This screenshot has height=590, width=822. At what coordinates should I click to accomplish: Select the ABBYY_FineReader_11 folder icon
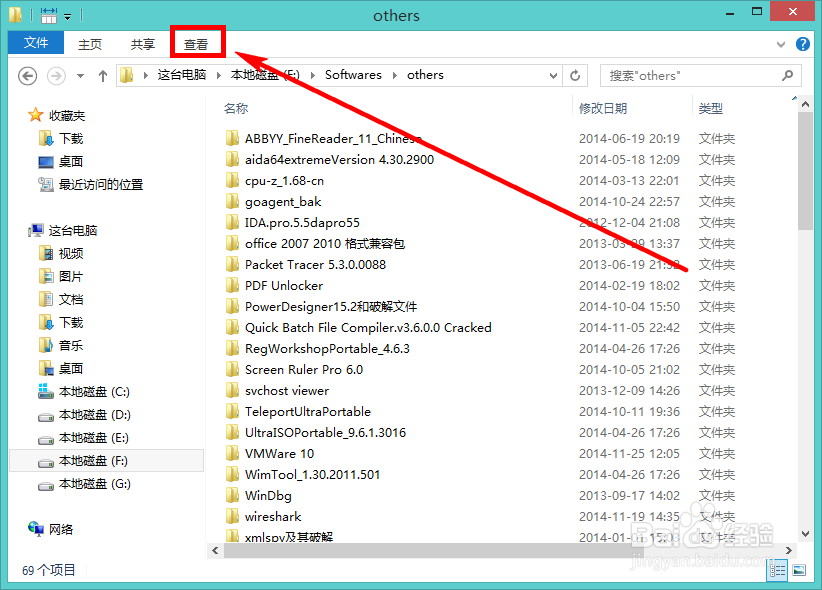[x=232, y=138]
